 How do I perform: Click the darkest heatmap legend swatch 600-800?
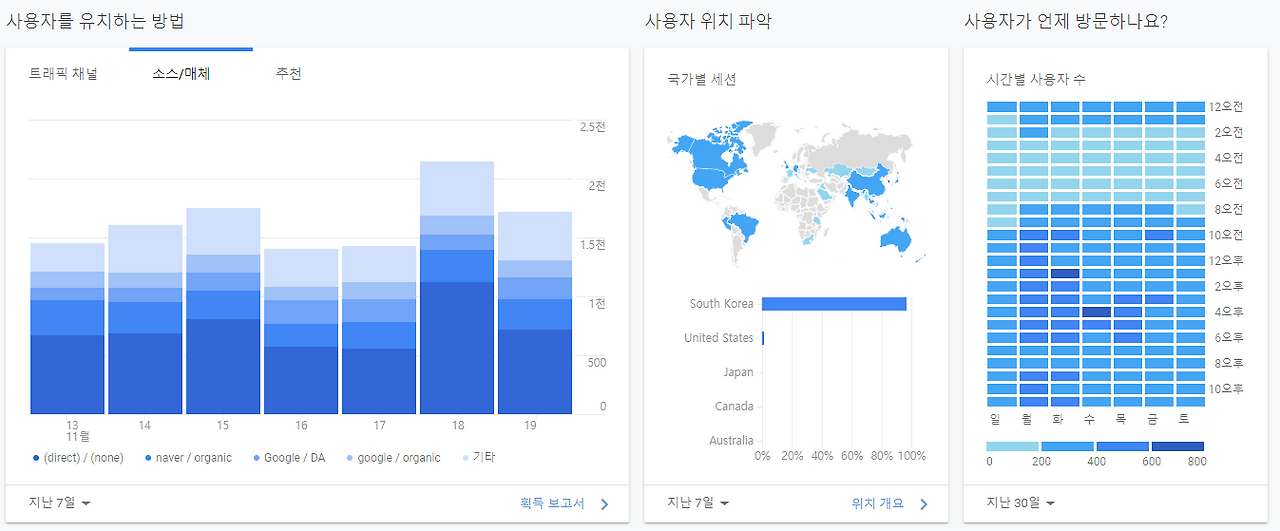[x=1178, y=446]
